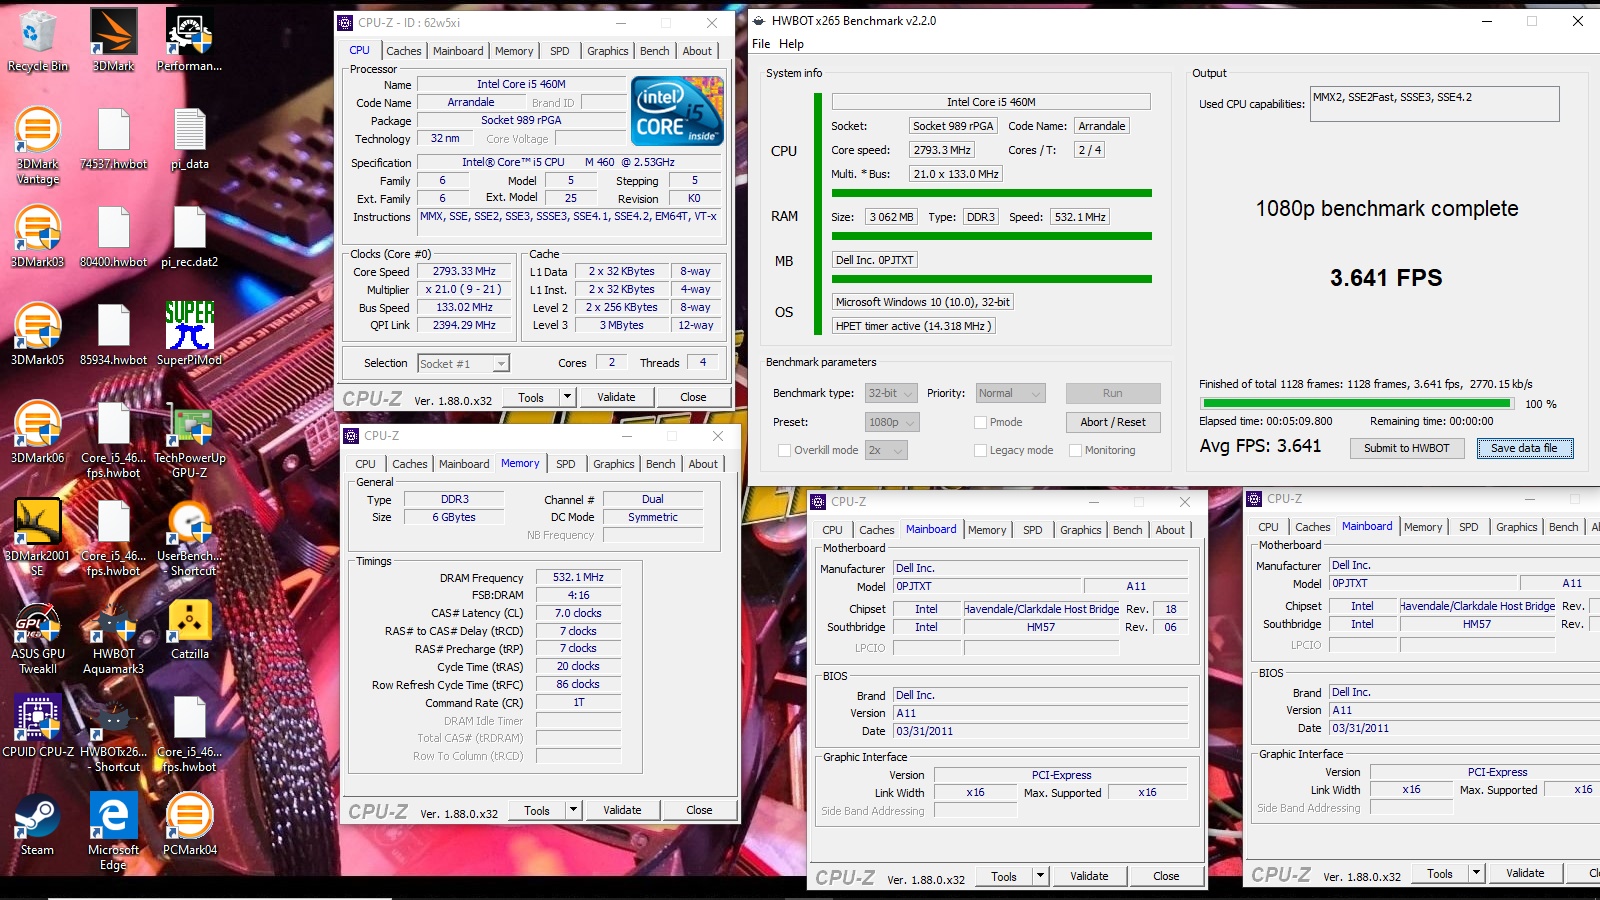Open Memory tab in rightmost CPU-Z window
This screenshot has height=900, width=1600.
pos(1423,527)
